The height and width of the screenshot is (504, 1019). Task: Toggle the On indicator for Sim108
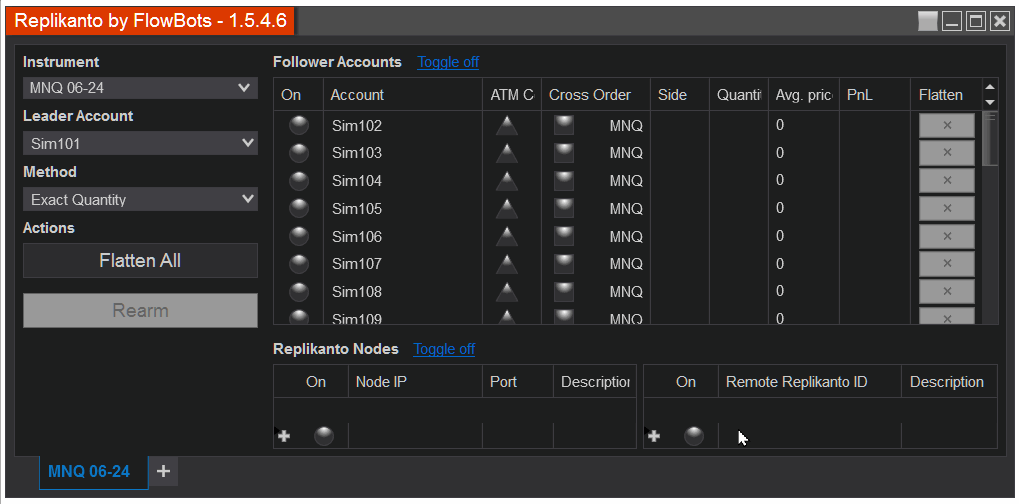299,292
